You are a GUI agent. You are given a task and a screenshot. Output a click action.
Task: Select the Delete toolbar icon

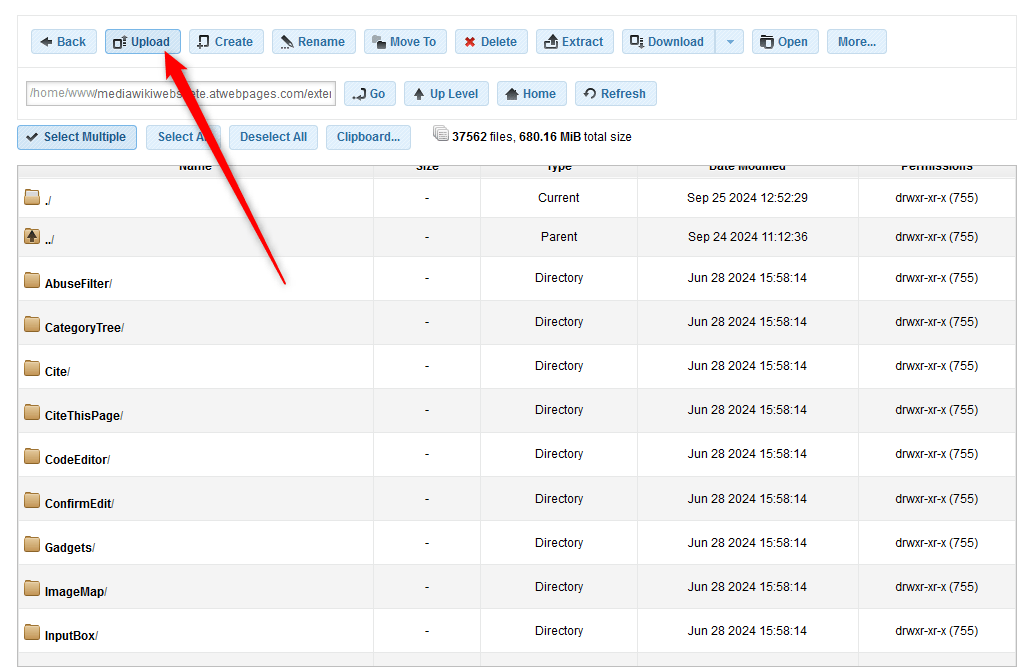tap(488, 41)
